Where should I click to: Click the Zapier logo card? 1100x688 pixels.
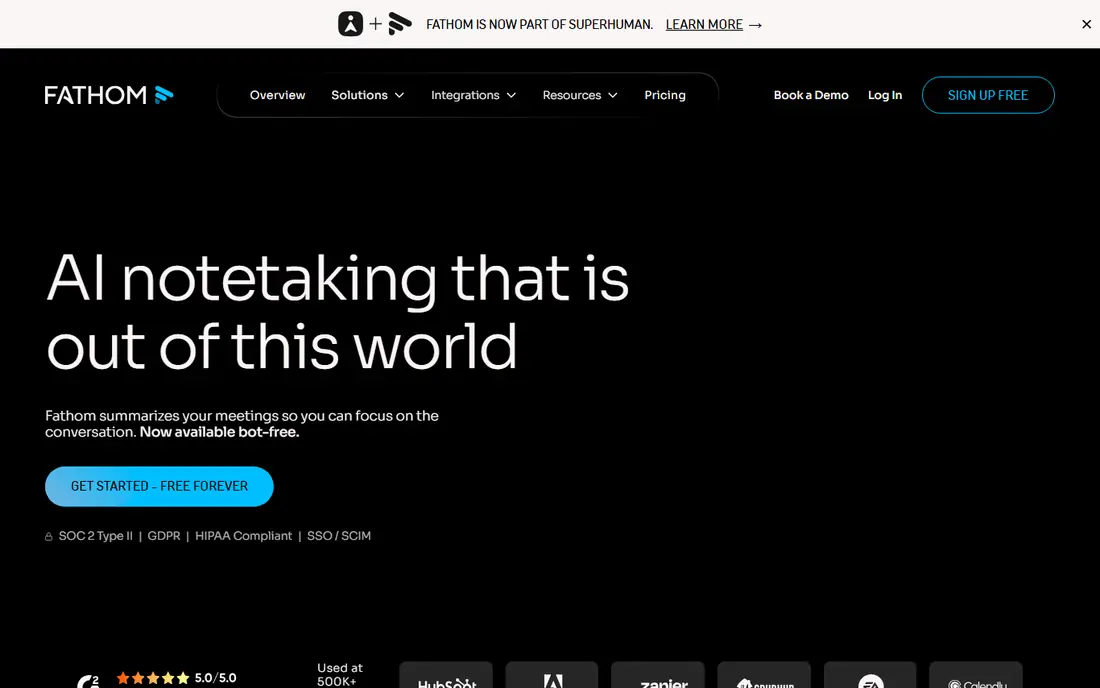(658, 675)
